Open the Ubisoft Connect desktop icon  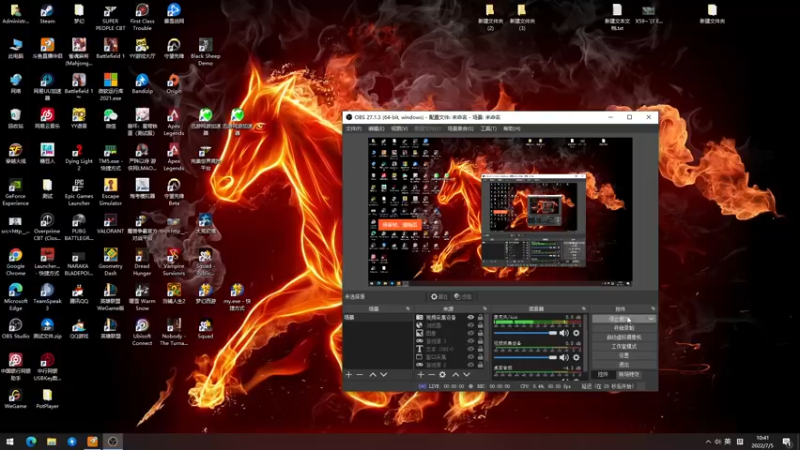point(142,332)
